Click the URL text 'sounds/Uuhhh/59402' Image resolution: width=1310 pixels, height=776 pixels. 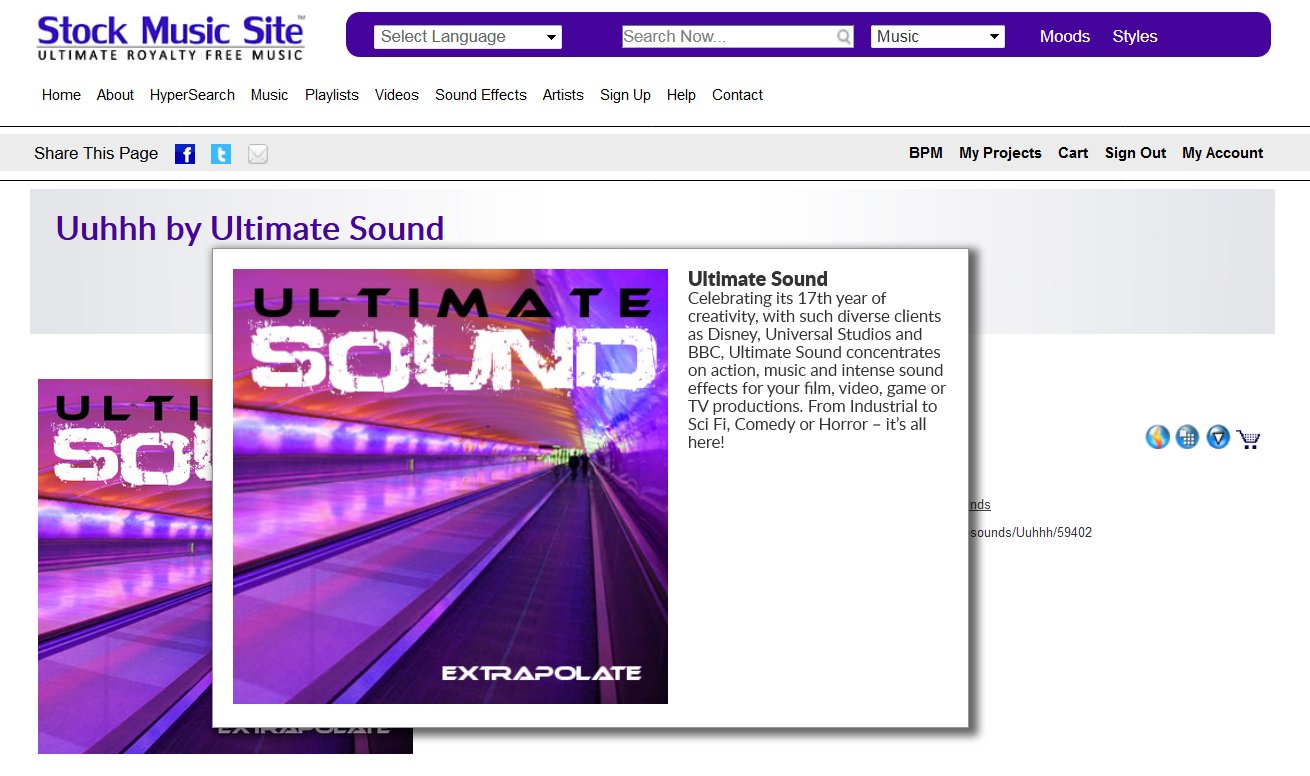point(1030,533)
